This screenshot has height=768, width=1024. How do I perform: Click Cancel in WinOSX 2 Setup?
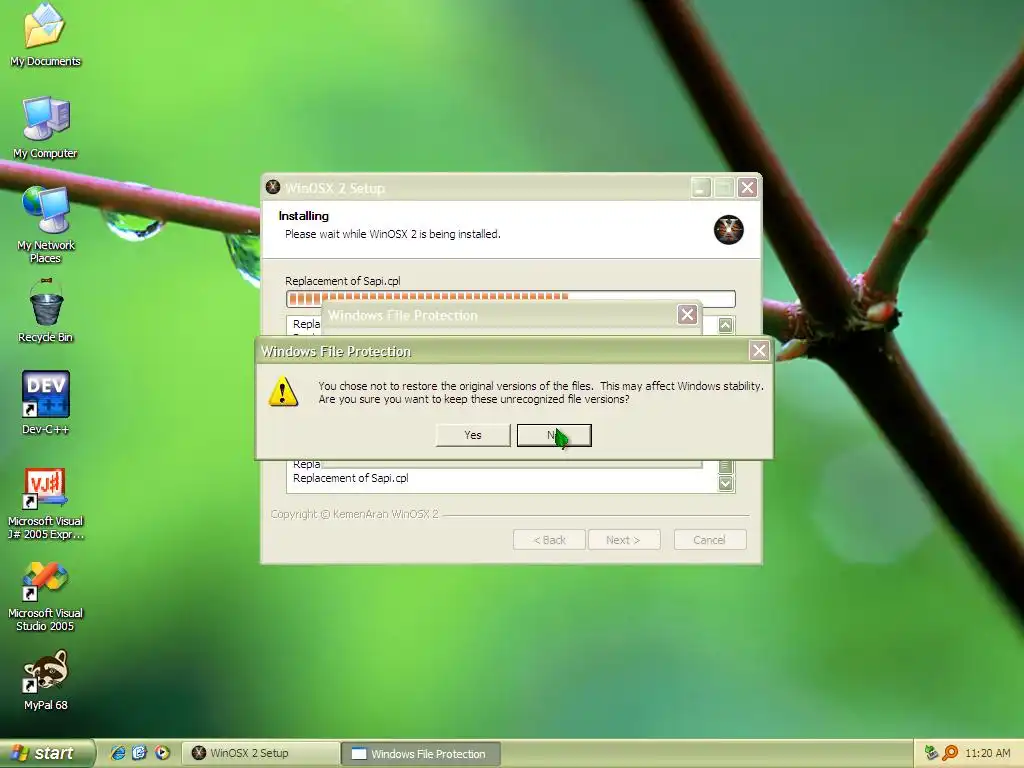pyautogui.click(x=710, y=540)
